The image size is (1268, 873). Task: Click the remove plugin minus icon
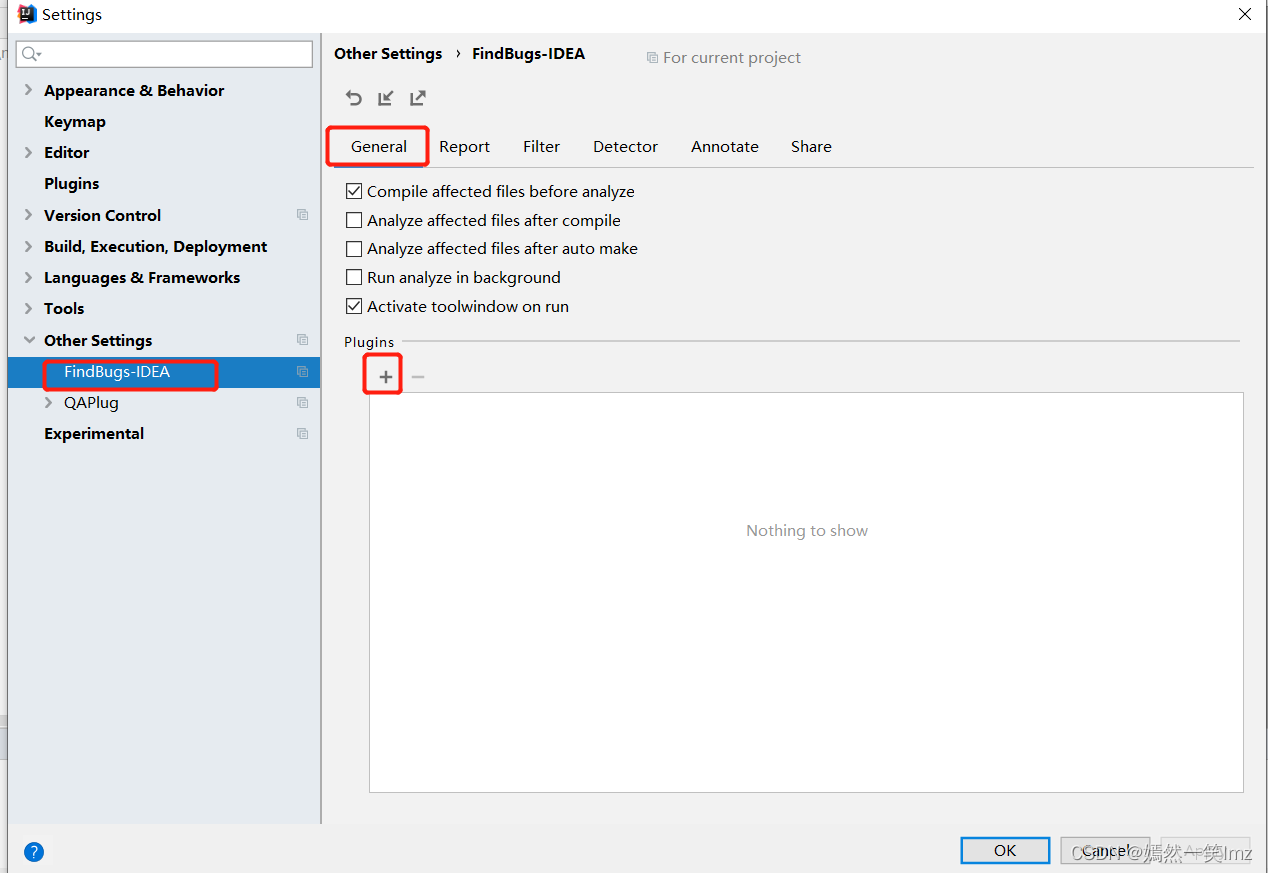(x=417, y=377)
